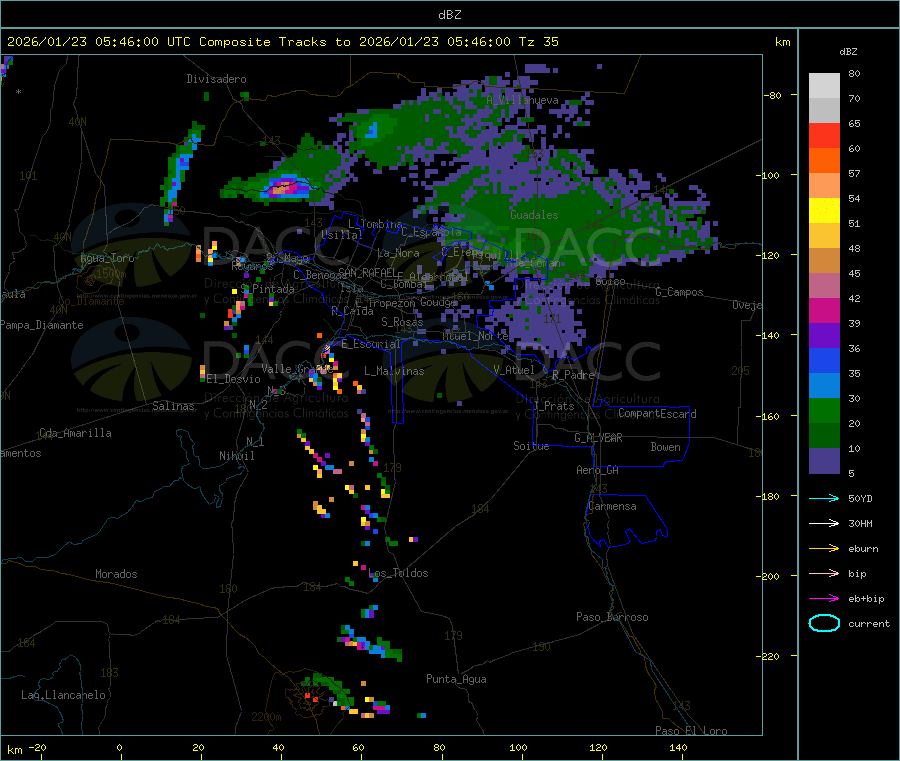Click the S_Rosas map label

402,322
